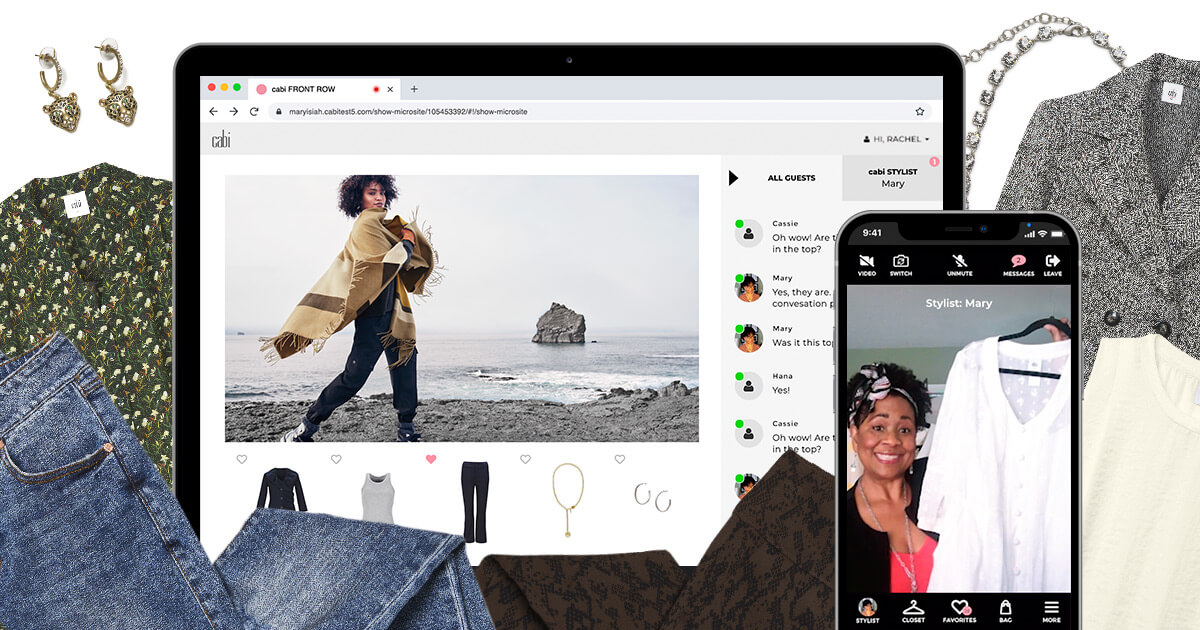Select the cabi FRONT ROW browser tab
The width and height of the screenshot is (1200, 630).
322,89
